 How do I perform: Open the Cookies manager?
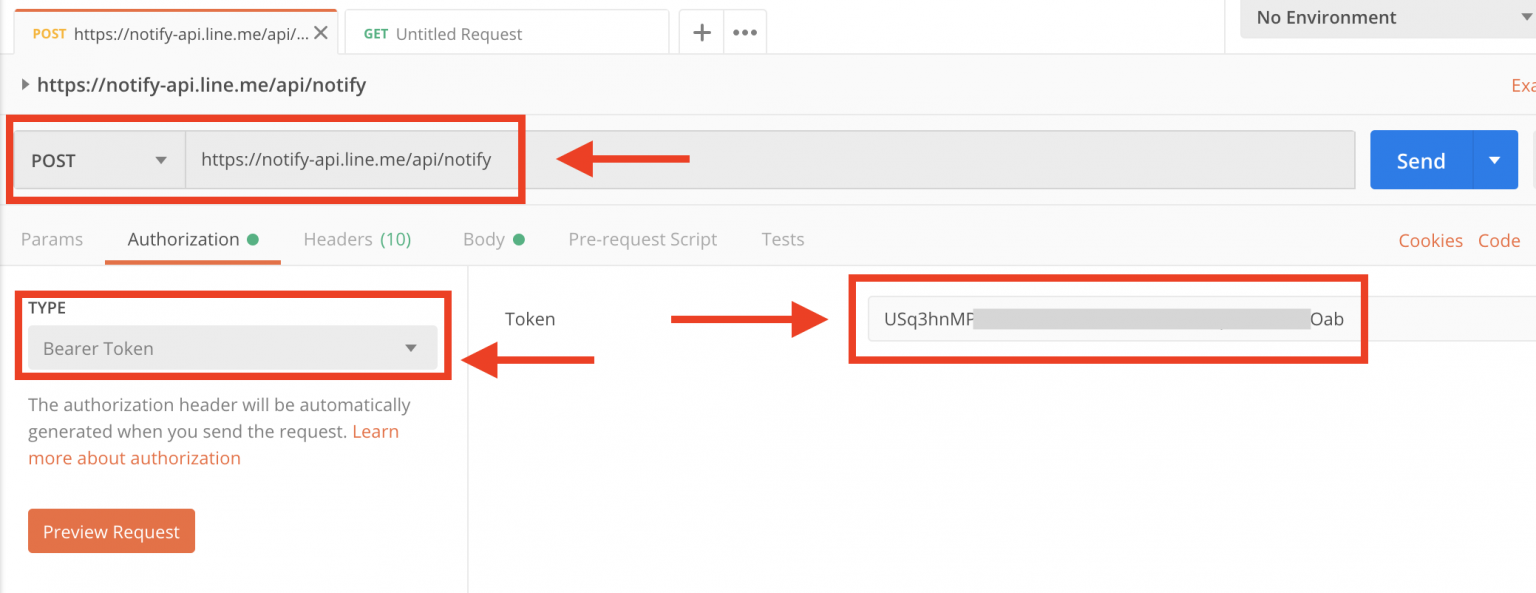tap(1430, 240)
